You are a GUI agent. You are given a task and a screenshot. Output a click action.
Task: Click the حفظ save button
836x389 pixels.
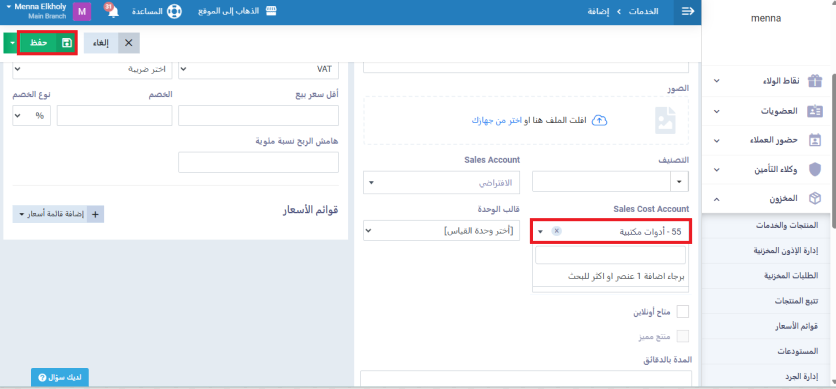coord(48,43)
